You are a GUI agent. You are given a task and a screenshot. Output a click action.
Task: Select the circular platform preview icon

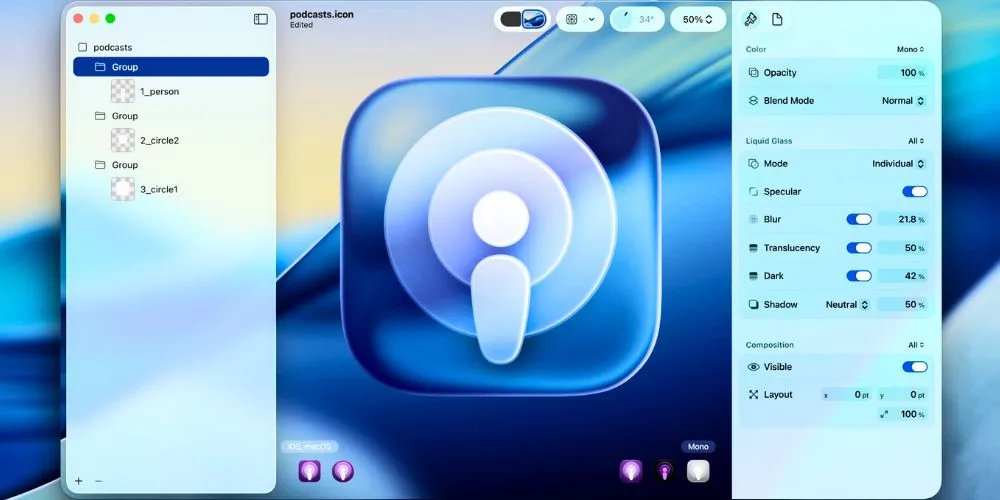coord(343,471)
